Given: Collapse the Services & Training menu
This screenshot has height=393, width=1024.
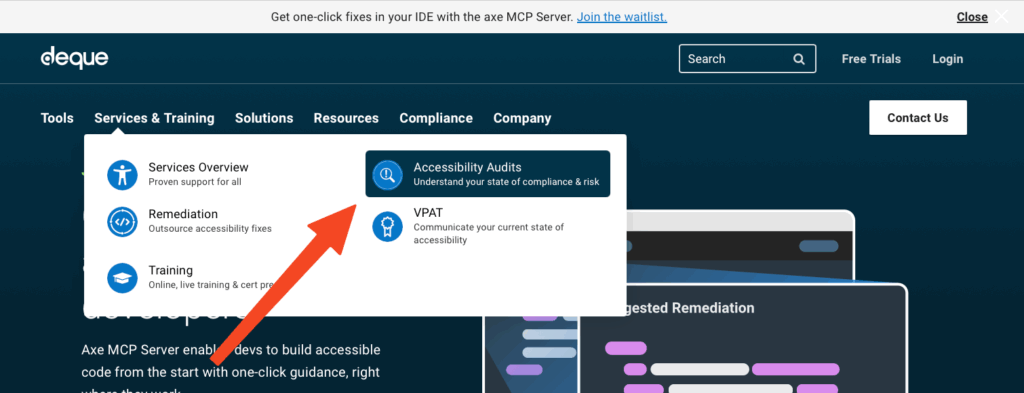Looking at the screenshot, I should tap(154, 118).
